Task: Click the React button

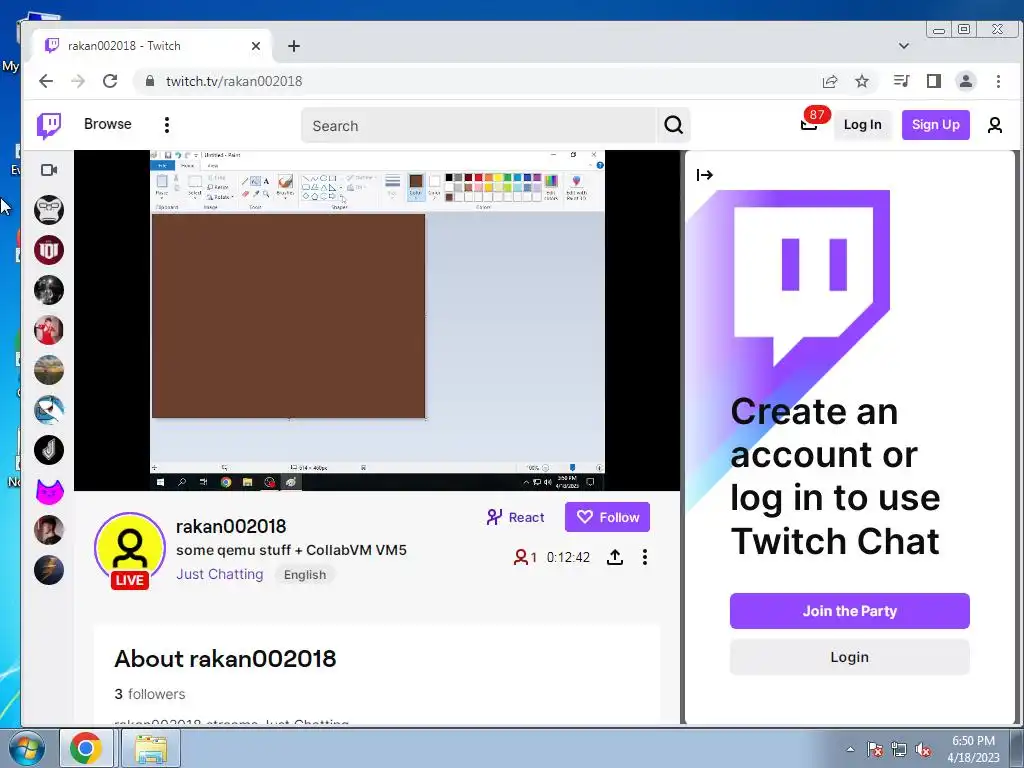Action: [515, 517]
